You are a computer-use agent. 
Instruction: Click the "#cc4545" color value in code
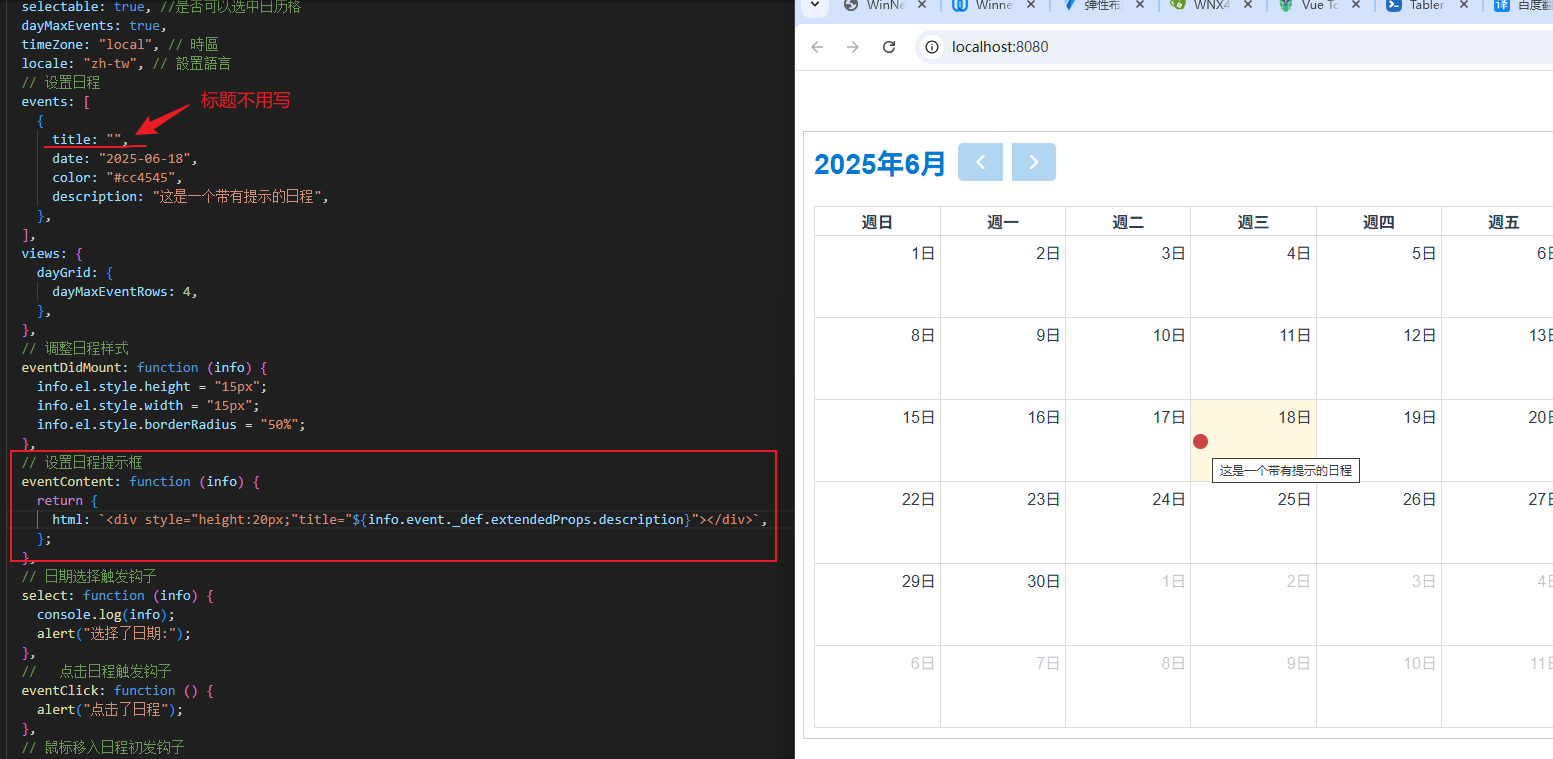click(141, 177)
